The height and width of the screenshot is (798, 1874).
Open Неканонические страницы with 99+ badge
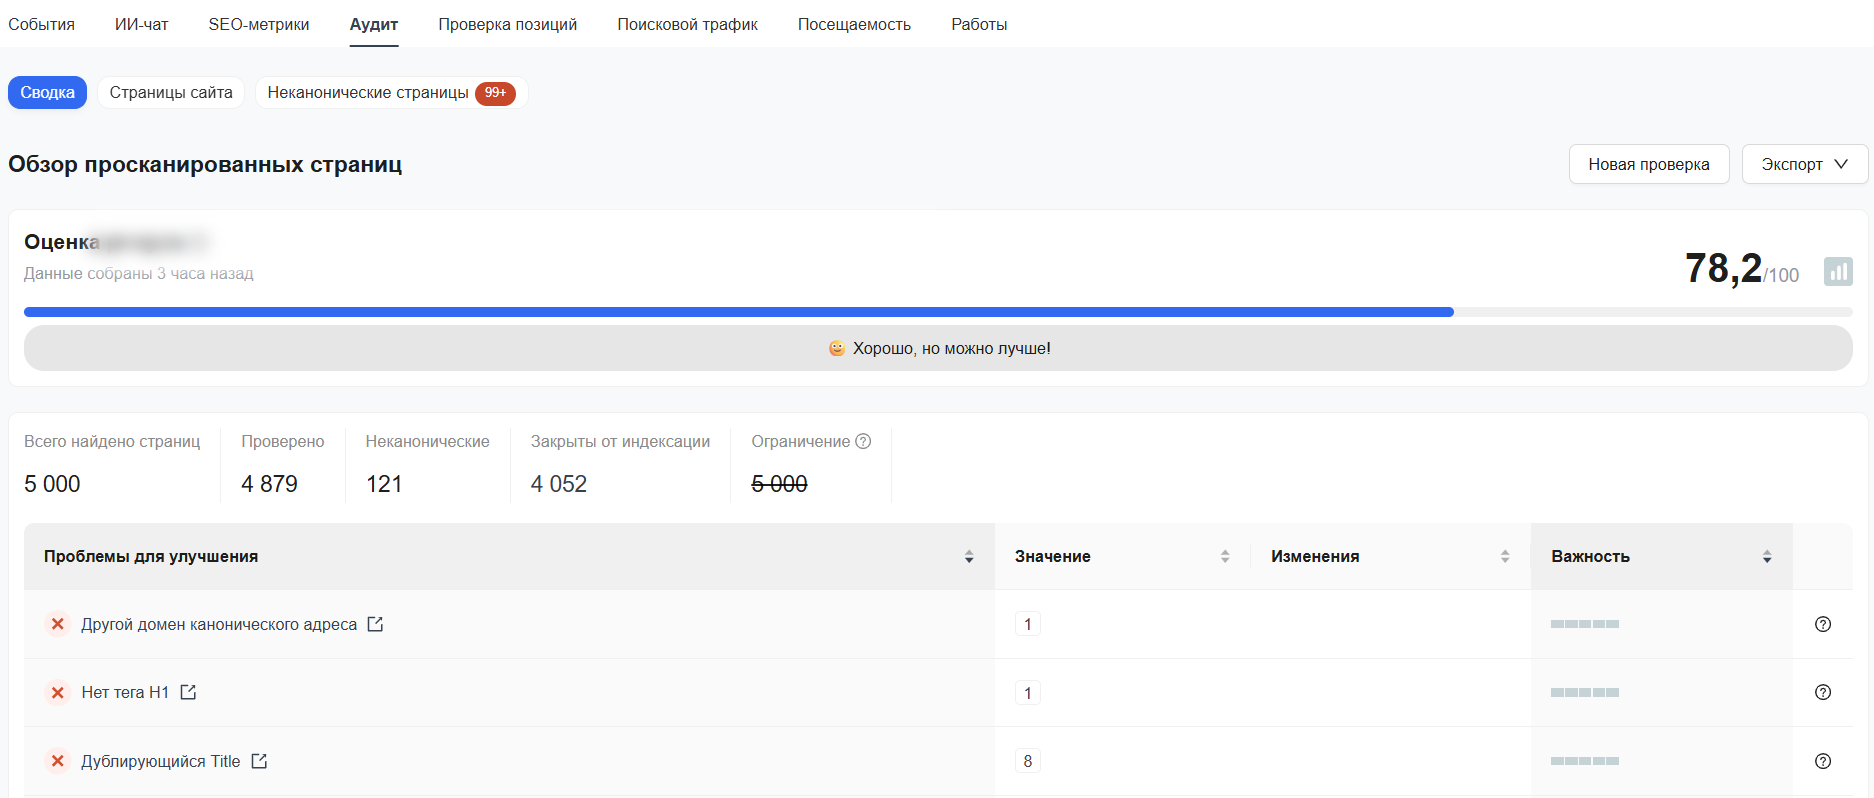point(390,92)
